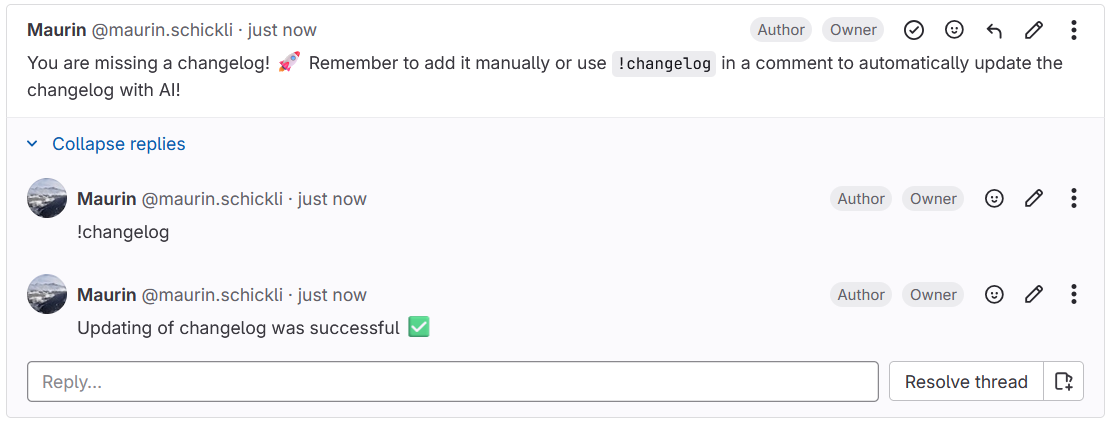Open more actions menu on top comment
1120x427 pixels.
coord(1073,30)
